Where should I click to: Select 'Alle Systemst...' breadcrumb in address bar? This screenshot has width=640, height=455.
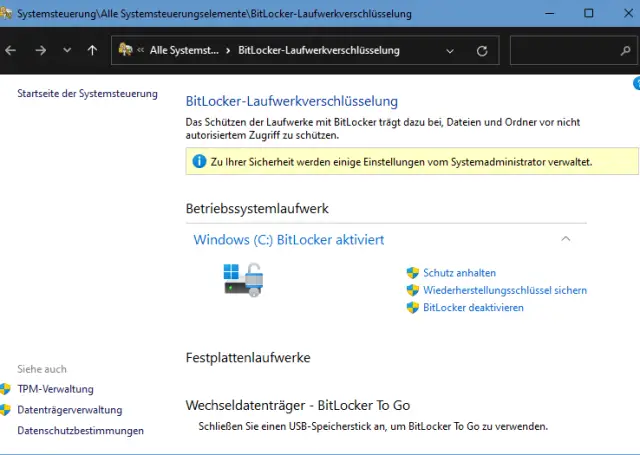click(x=184, y=50)
